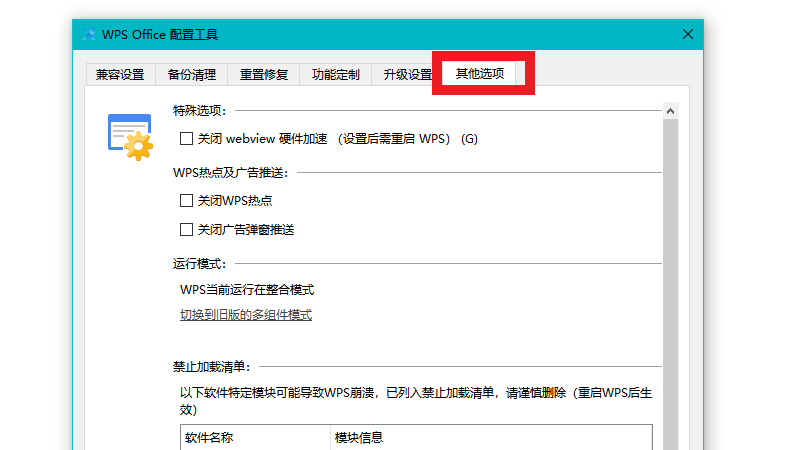
Task: Tick the 关闭WPS热点 checkbox
Action: 186,201
